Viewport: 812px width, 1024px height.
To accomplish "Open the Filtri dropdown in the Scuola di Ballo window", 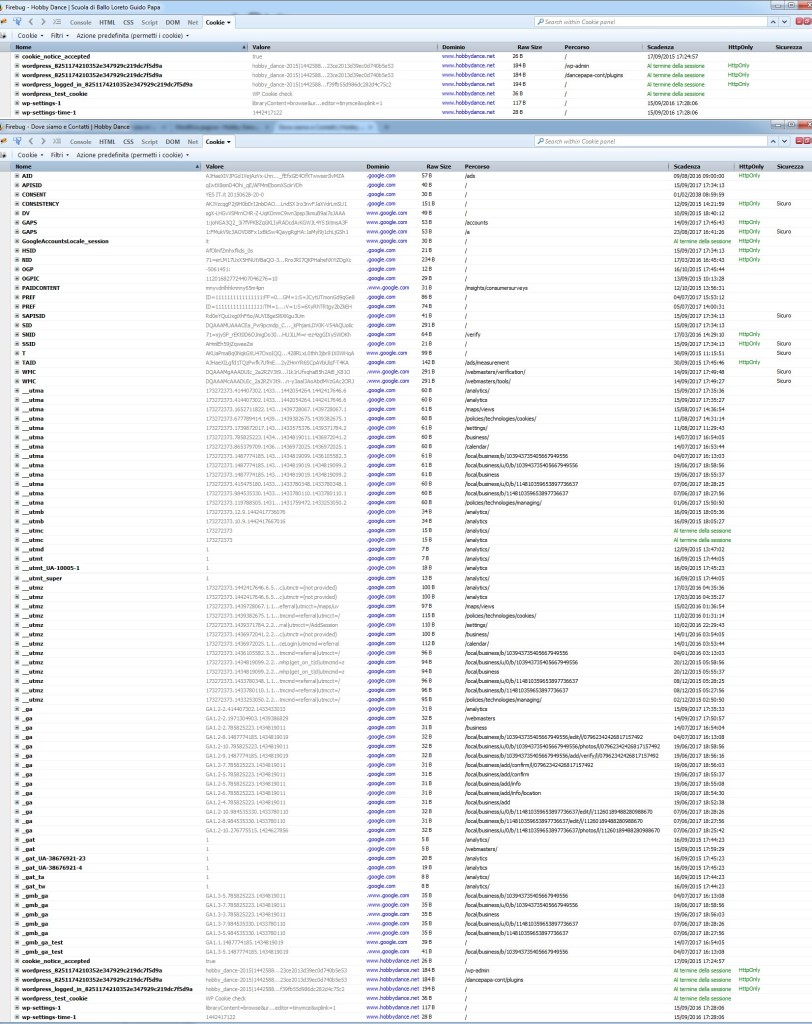I will pos(59,36).
